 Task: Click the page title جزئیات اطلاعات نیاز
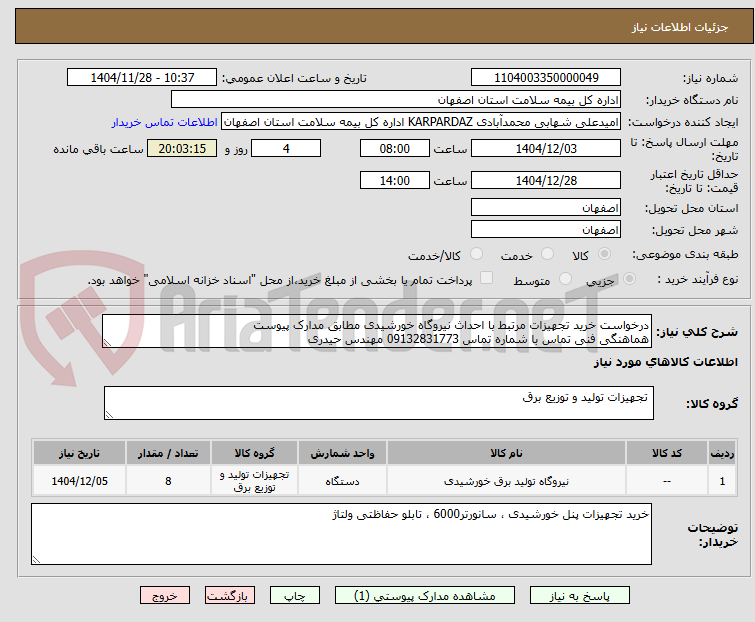click(679, 27)
